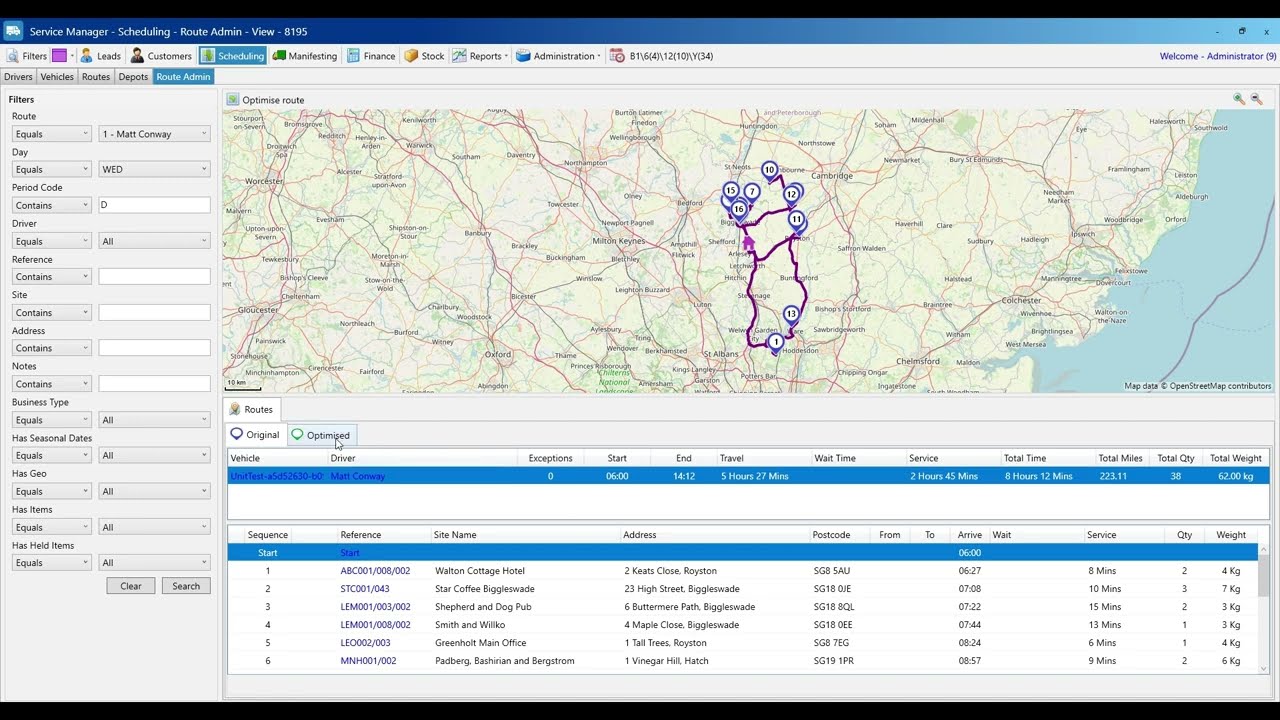Sort by the Exceptions column header
Viewport: 1280px width, 720px height.
coord(550,458)
